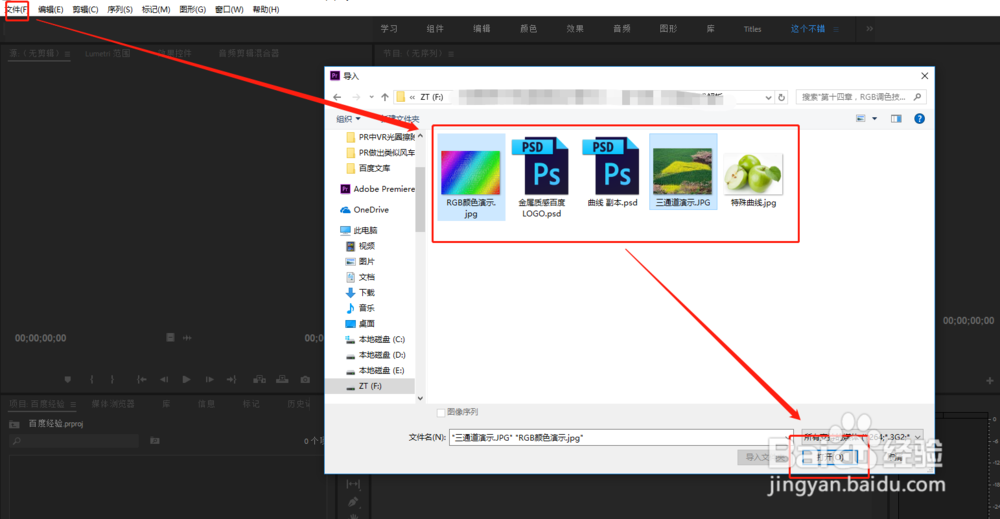Select 此电脑 in navigation pane
The image size is (1000, 519).
coord(358,230)
